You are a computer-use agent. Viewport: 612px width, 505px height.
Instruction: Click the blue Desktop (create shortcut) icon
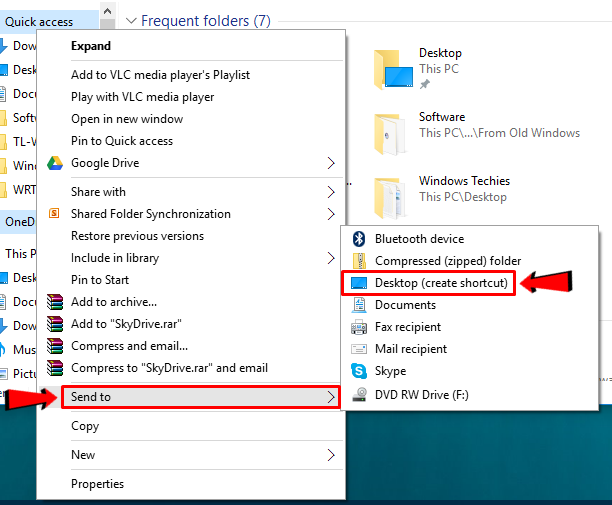(359, 283)
